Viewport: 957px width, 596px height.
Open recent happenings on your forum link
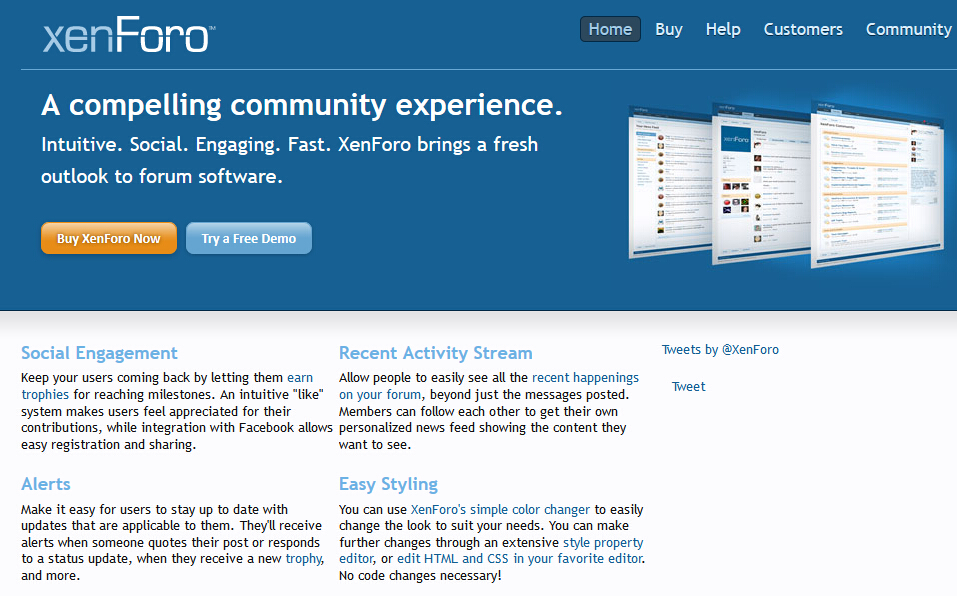tap(584, 378)
